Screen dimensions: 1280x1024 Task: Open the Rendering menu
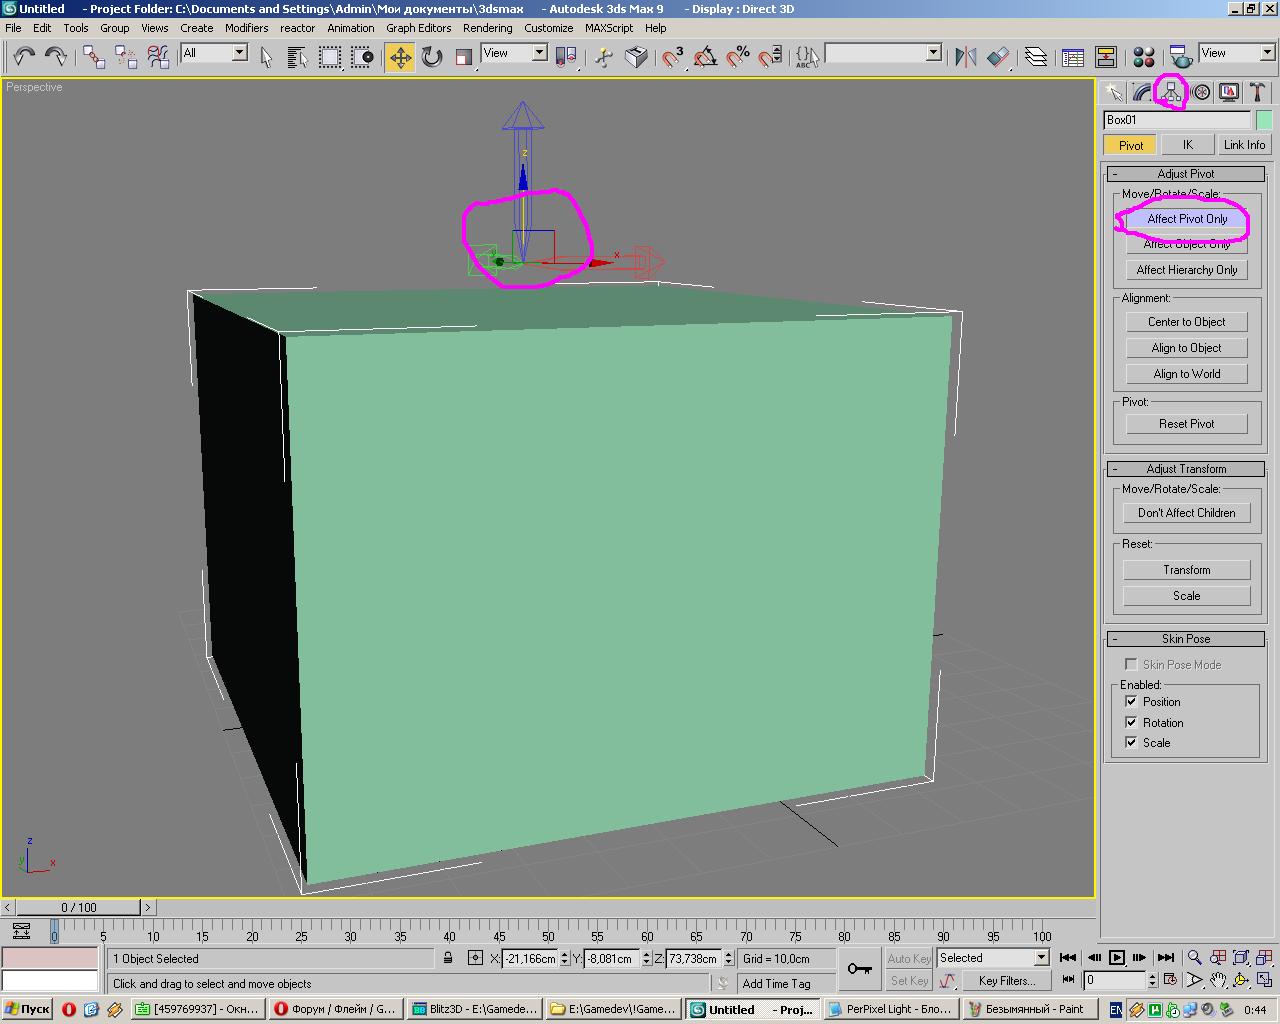click(x=487, y=28)
